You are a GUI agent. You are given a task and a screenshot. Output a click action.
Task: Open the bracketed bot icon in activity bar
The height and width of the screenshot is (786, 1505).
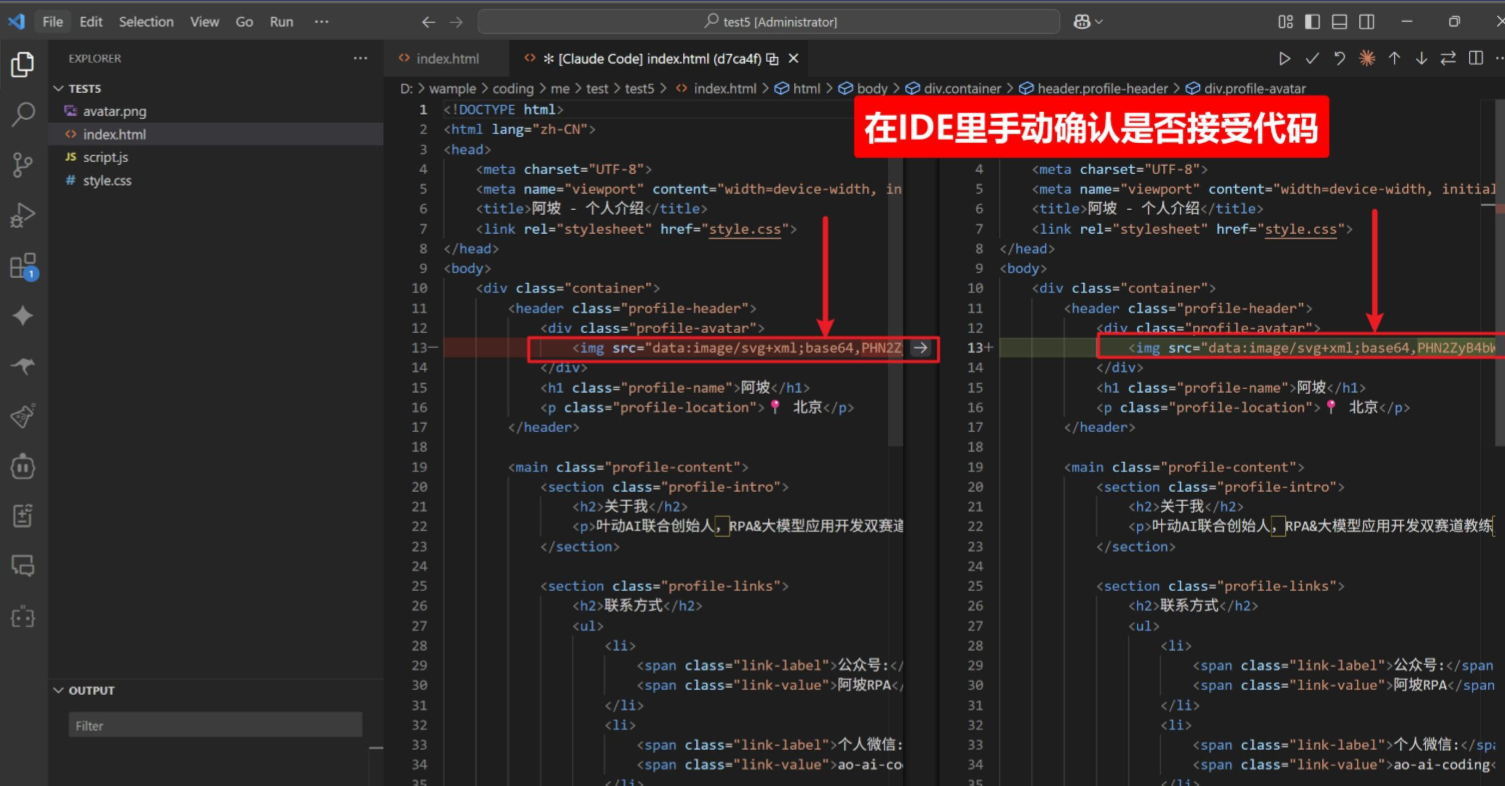click(22, 617)
